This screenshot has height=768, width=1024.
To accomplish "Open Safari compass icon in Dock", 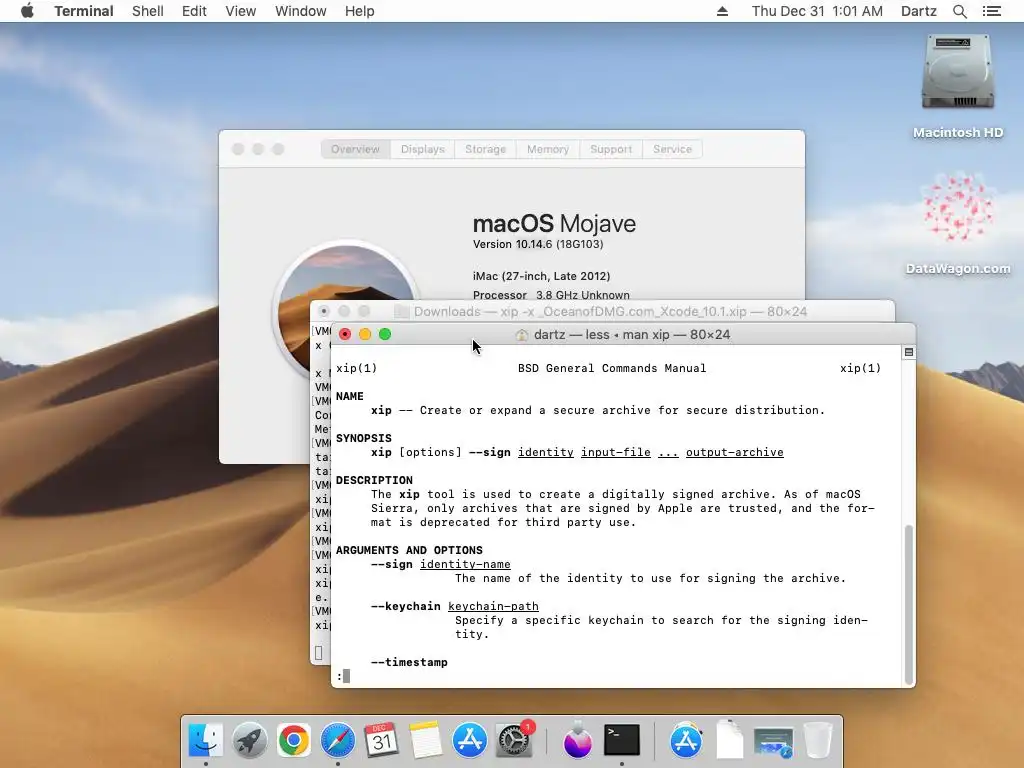I will click(338, 740).
